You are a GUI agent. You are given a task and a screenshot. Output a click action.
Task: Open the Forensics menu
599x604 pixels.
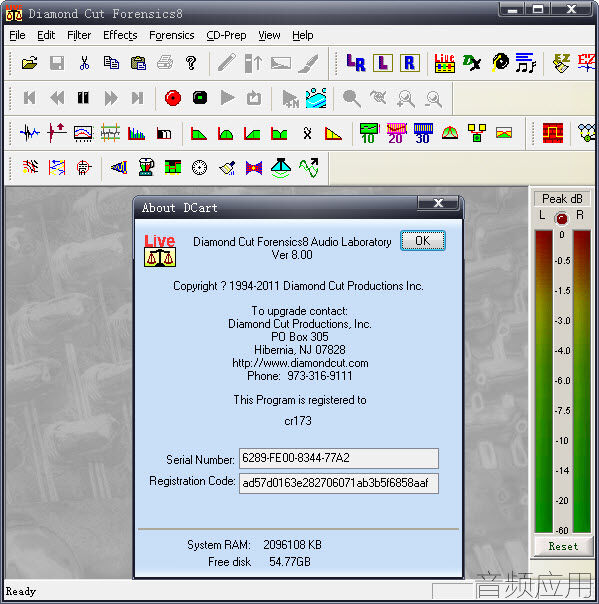pos(171,35)
